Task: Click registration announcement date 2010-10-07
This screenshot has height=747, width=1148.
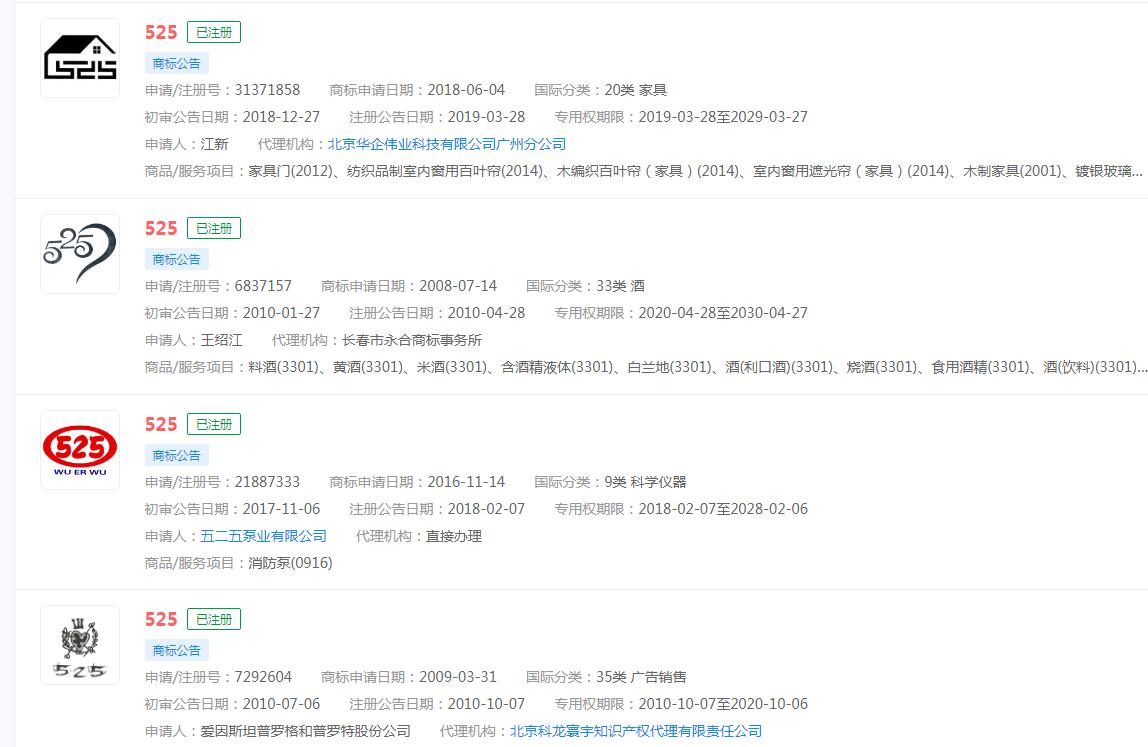Action: coord(486,704)
